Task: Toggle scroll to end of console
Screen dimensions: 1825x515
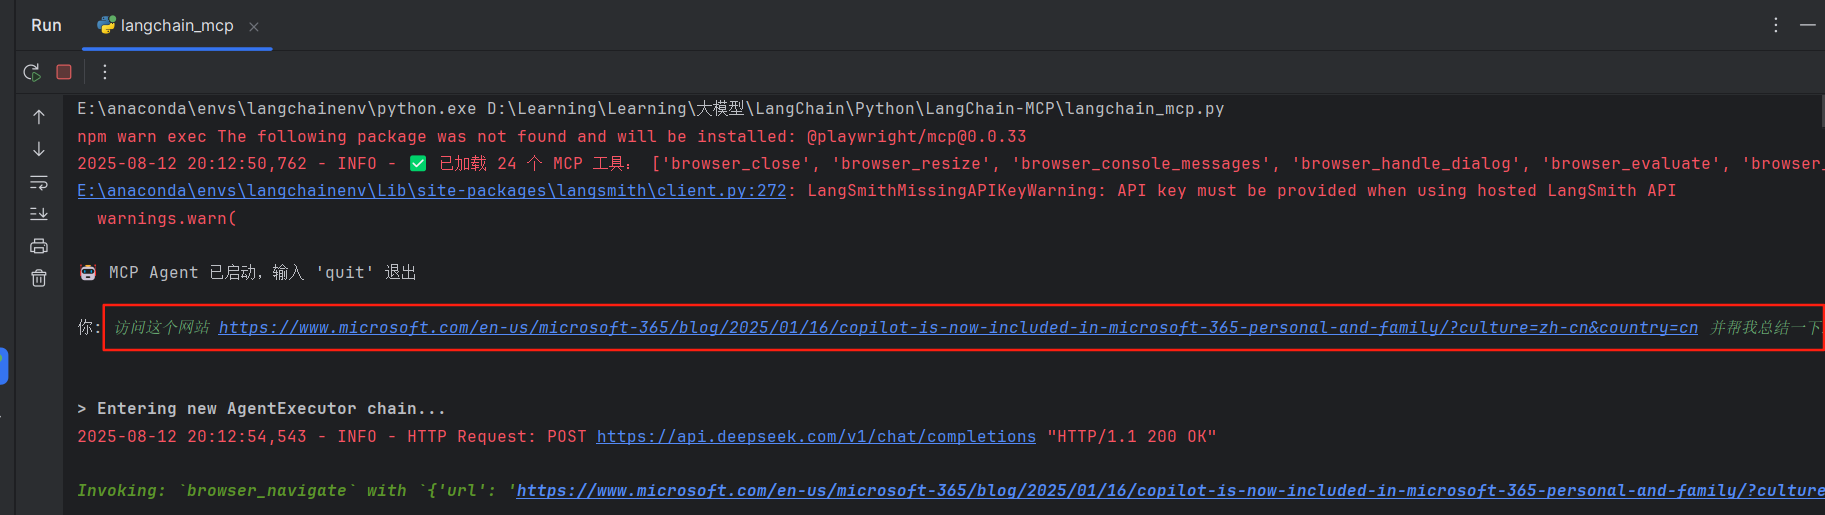Action: (39, 214)
